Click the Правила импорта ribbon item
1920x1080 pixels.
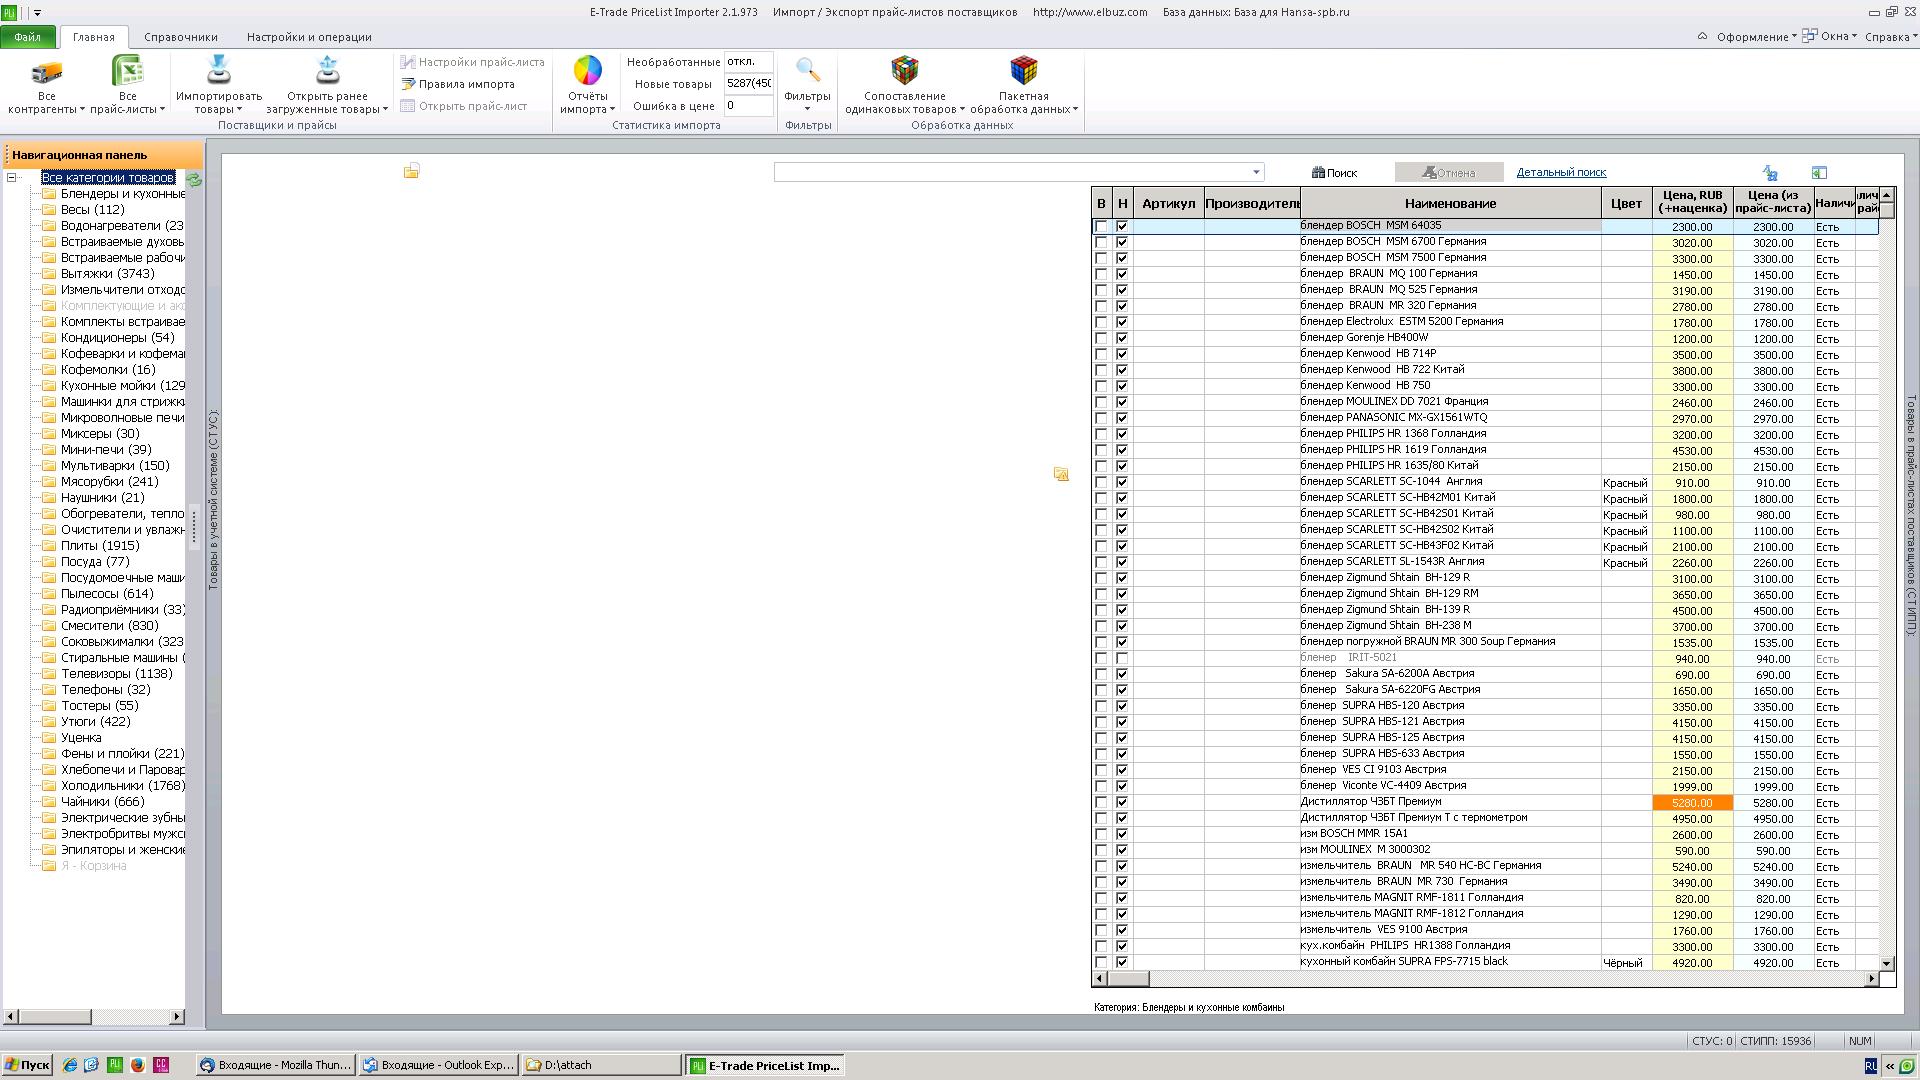458,84
